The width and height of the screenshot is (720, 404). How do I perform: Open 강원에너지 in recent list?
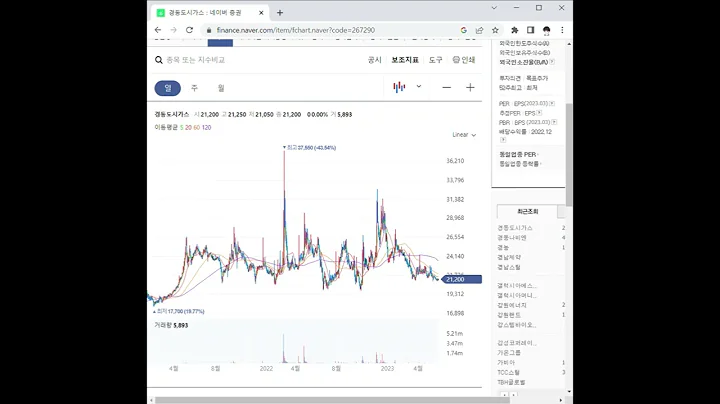point(512,305)
